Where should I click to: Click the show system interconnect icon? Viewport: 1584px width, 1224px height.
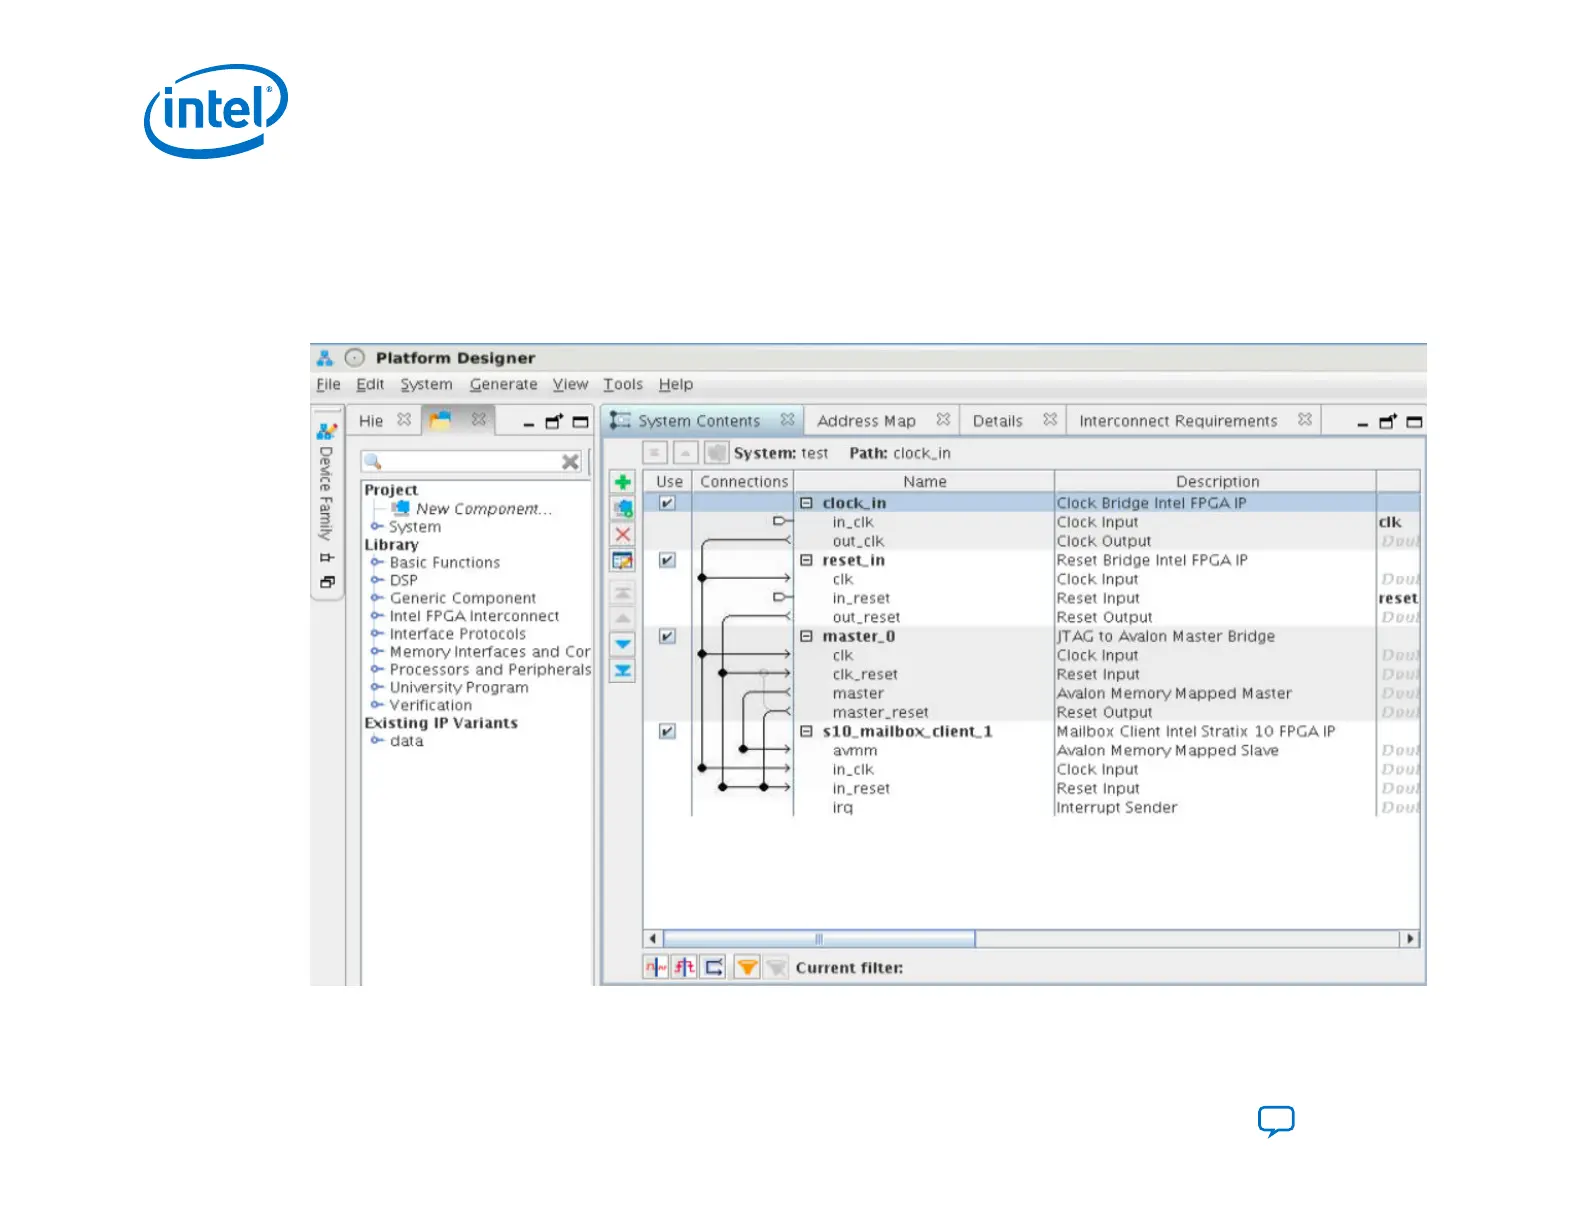[713, 967]
